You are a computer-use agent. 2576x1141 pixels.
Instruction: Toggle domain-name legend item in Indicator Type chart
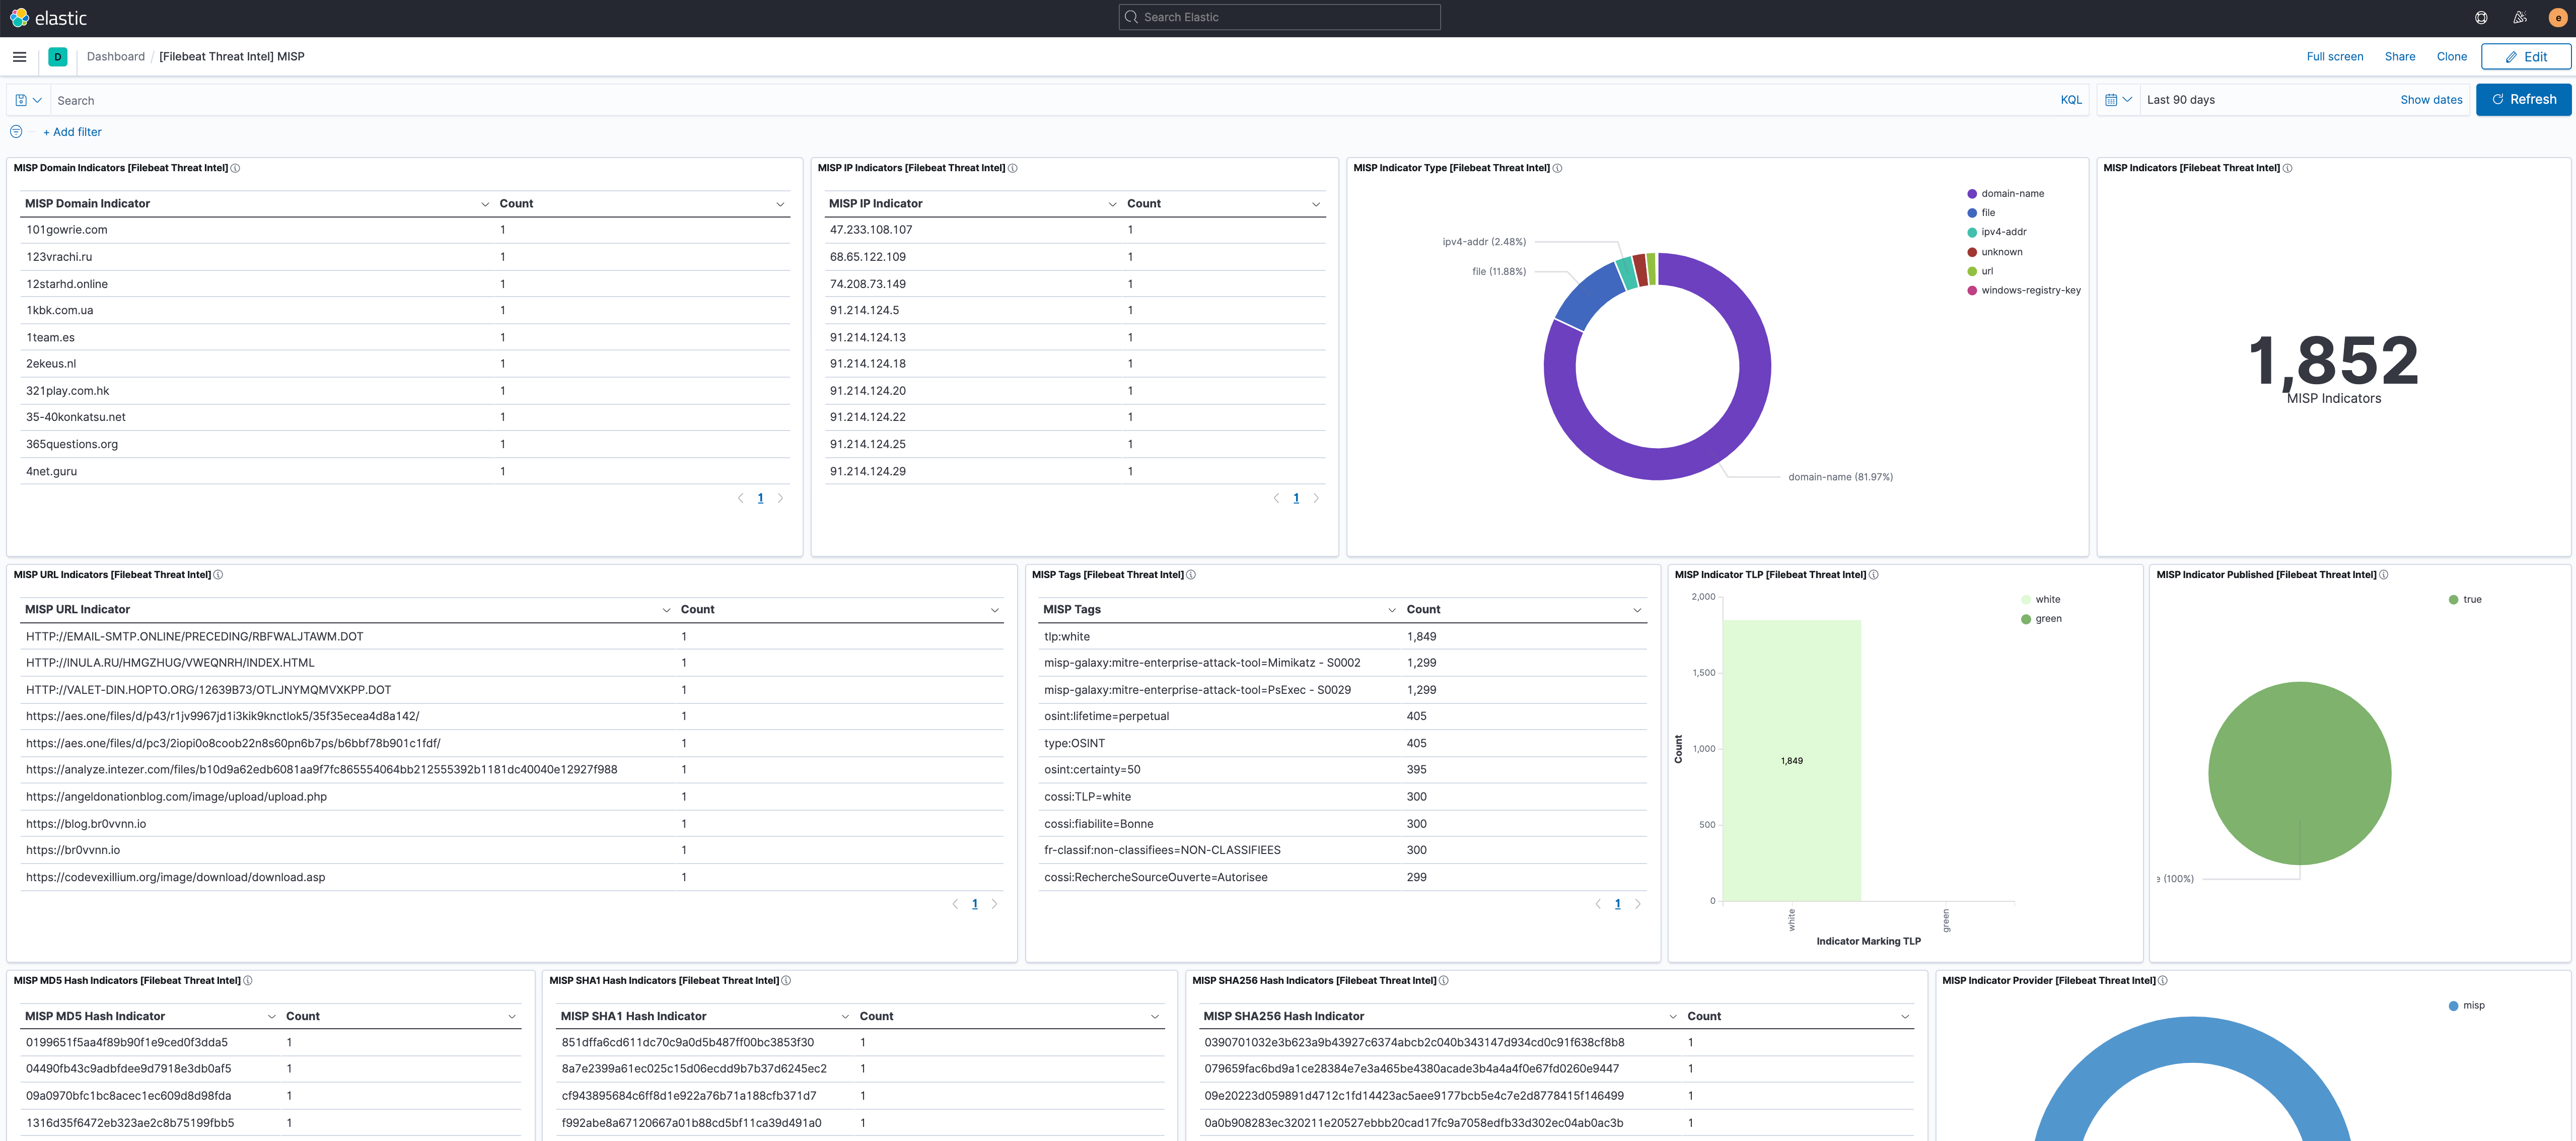pos(2011,194)
